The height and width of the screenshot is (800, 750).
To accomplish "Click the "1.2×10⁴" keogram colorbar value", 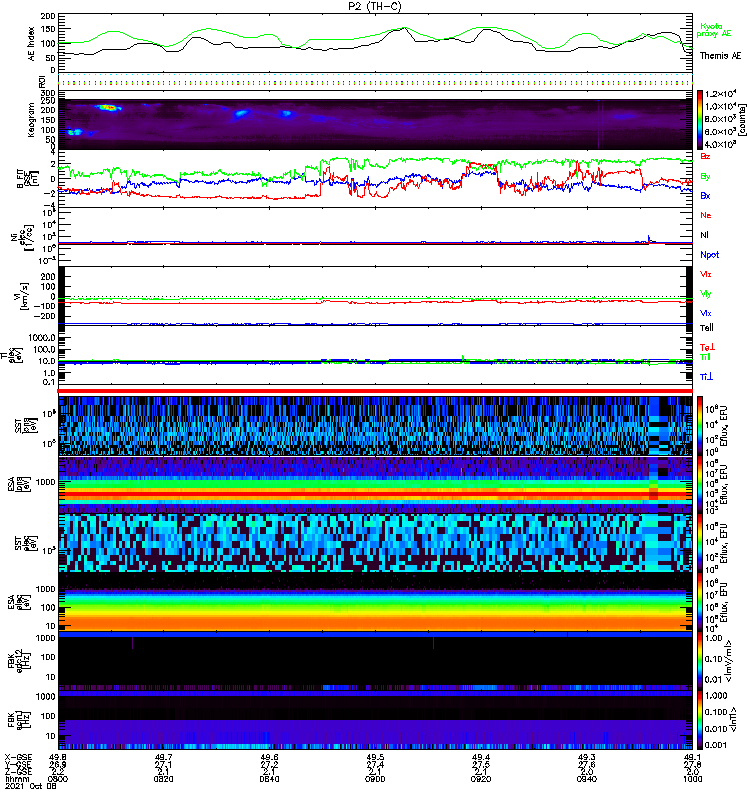I will tap(720, 94).
